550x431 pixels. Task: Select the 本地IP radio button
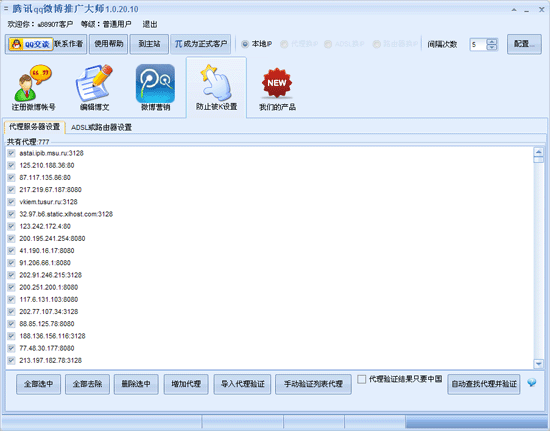(x=245, y=44)
